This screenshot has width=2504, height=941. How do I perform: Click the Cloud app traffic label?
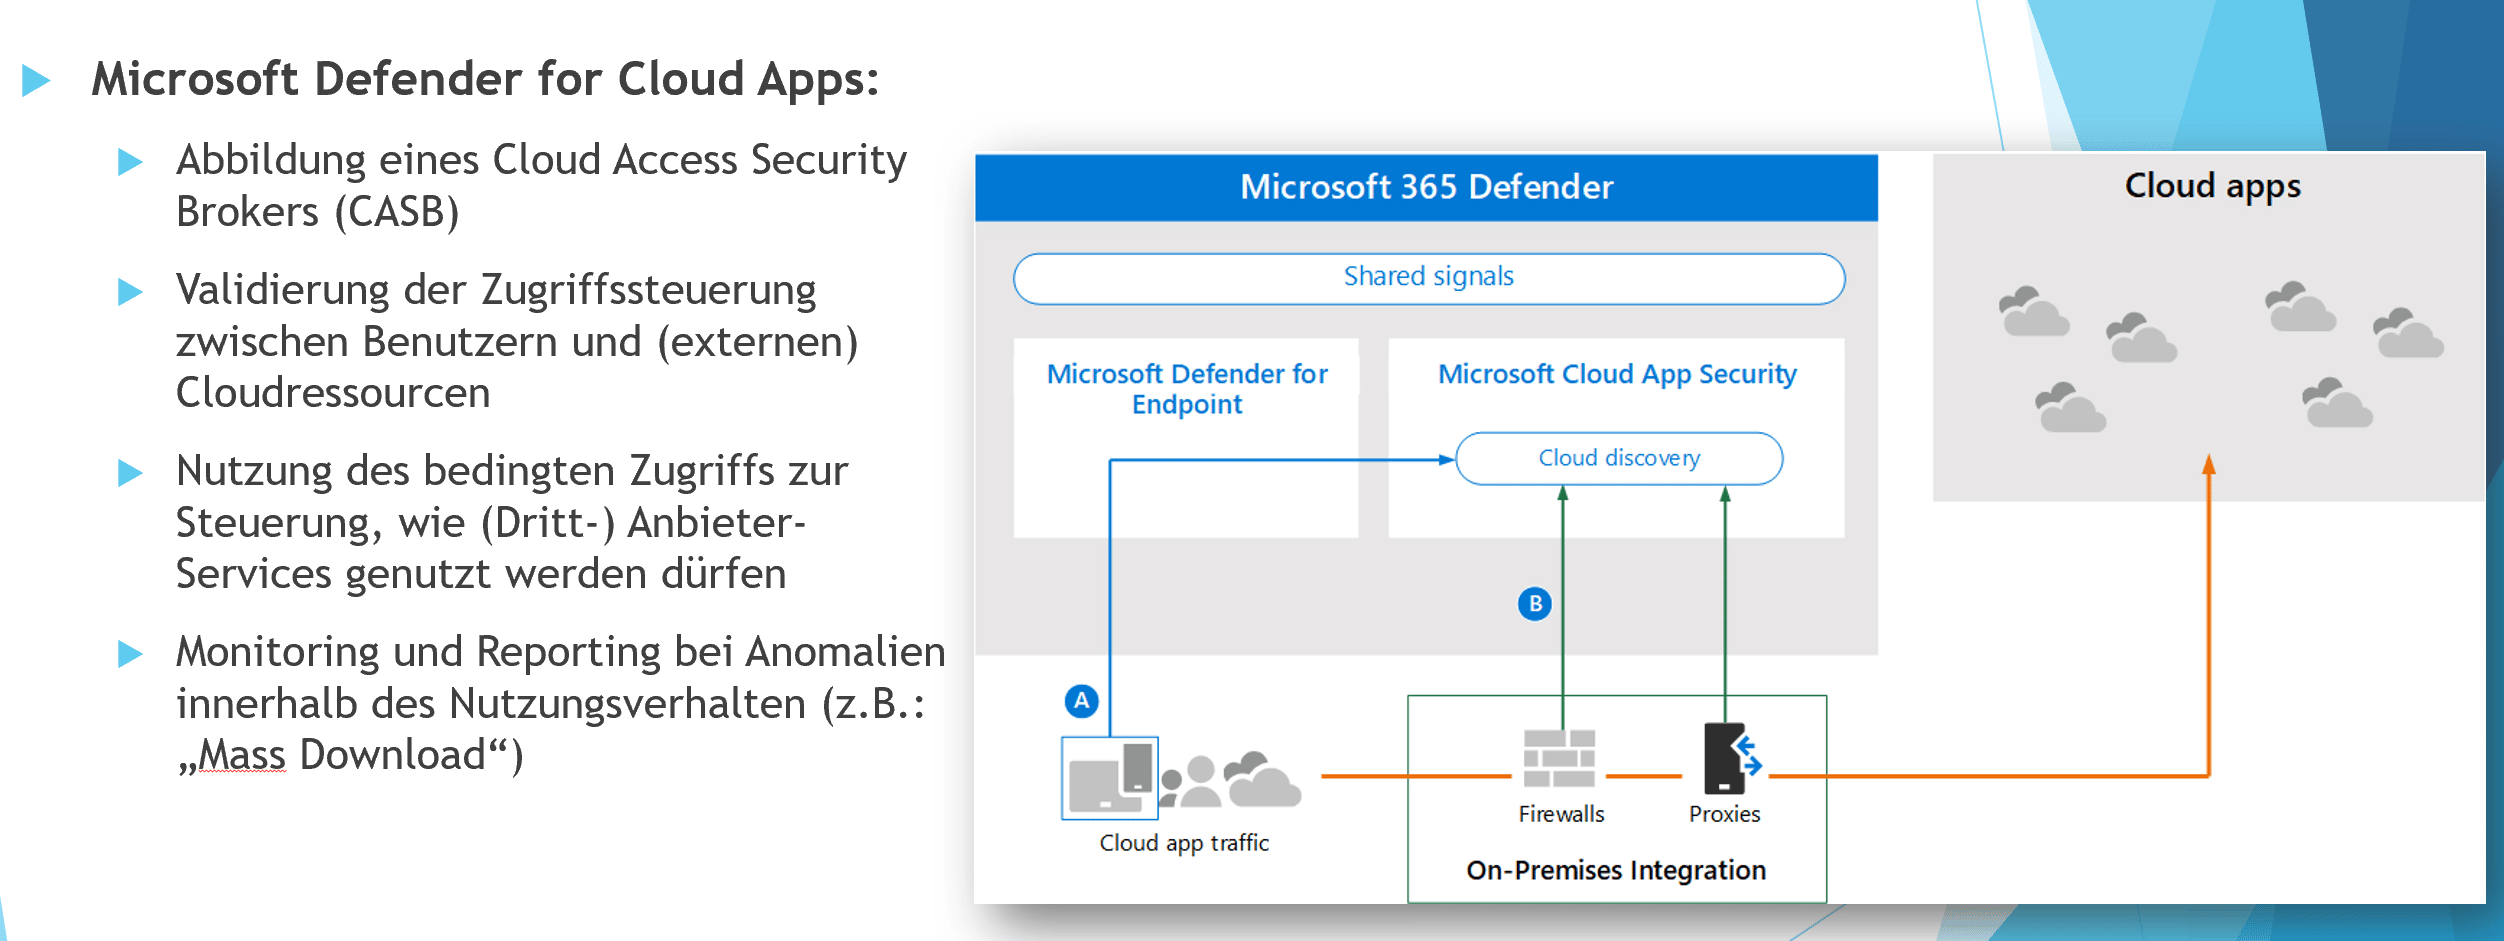tap(1184, 844)
